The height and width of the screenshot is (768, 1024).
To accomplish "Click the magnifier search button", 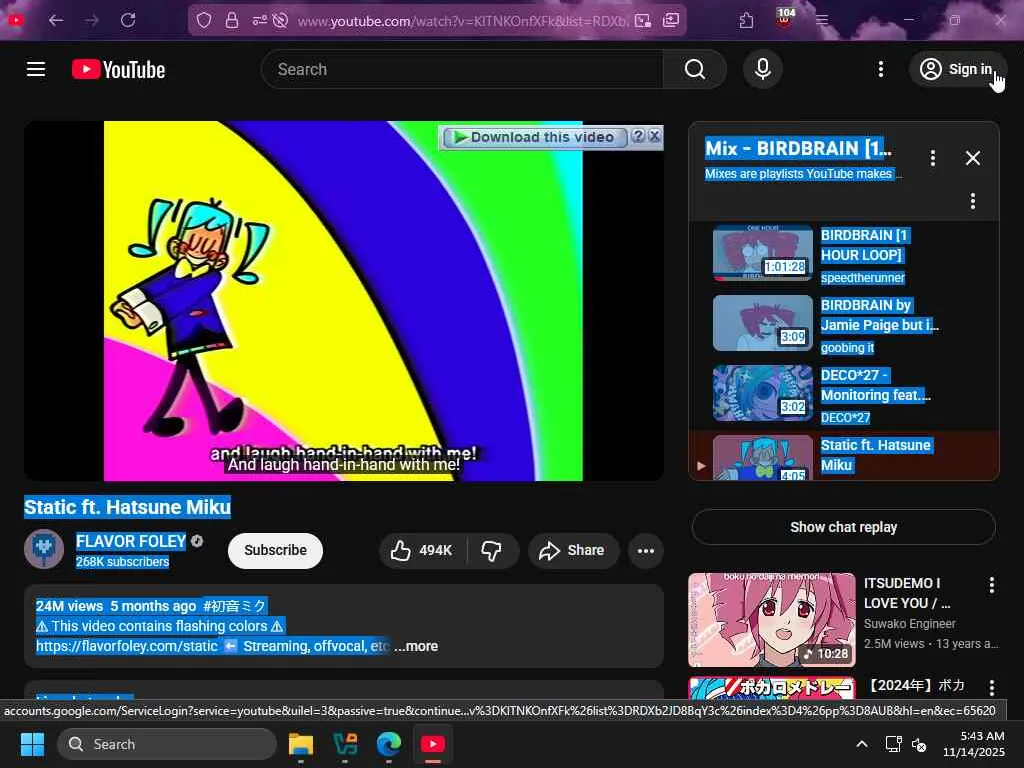I will coord(695,69).
